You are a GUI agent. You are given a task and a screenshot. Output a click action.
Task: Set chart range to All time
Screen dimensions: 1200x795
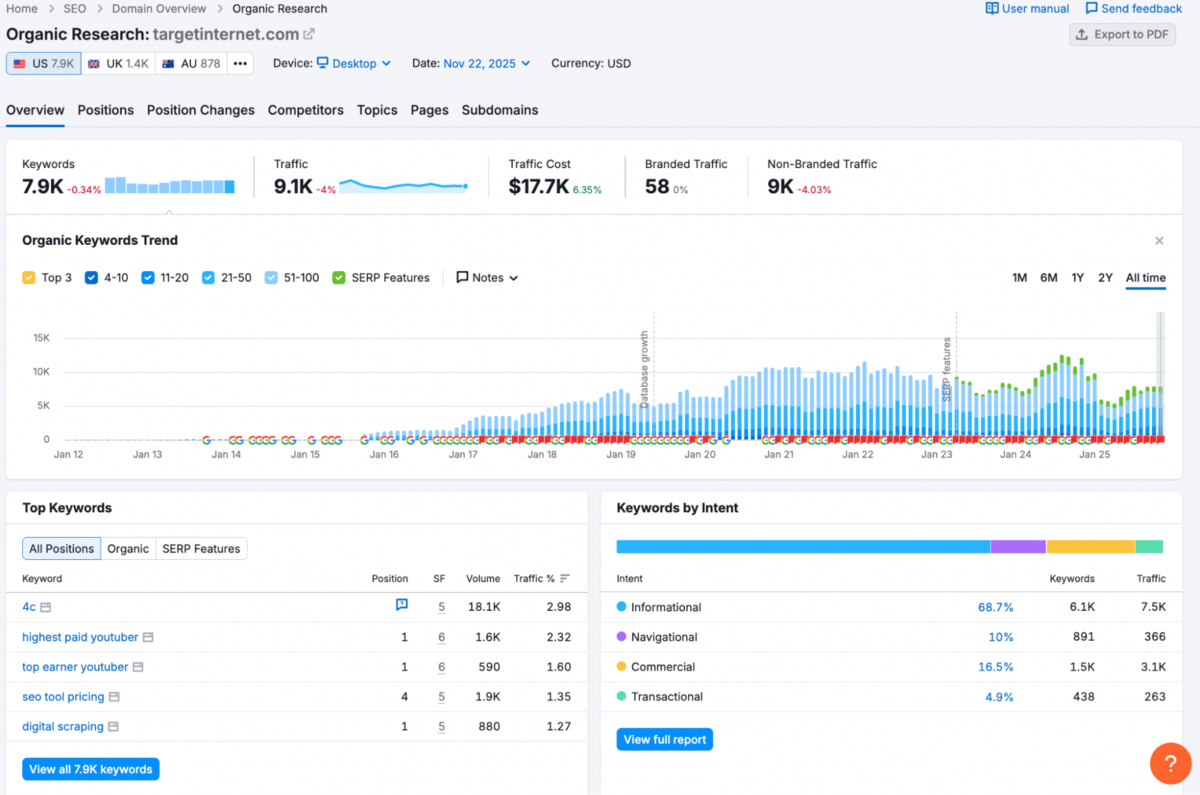tap(1146, 278)
